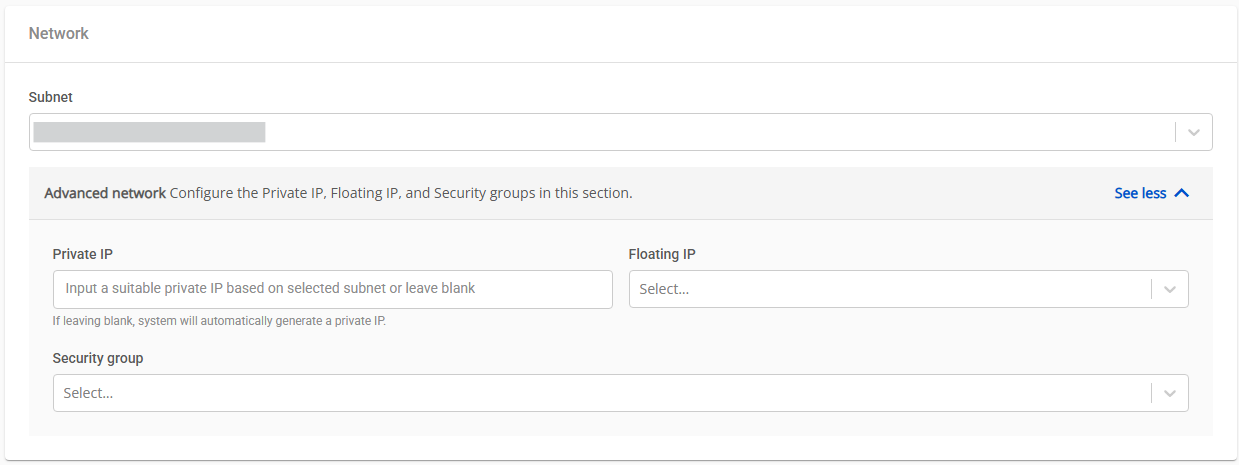1239x465 pixels.
Task: Open the Security group chevron arrow
Action: tap(1169, 393)
